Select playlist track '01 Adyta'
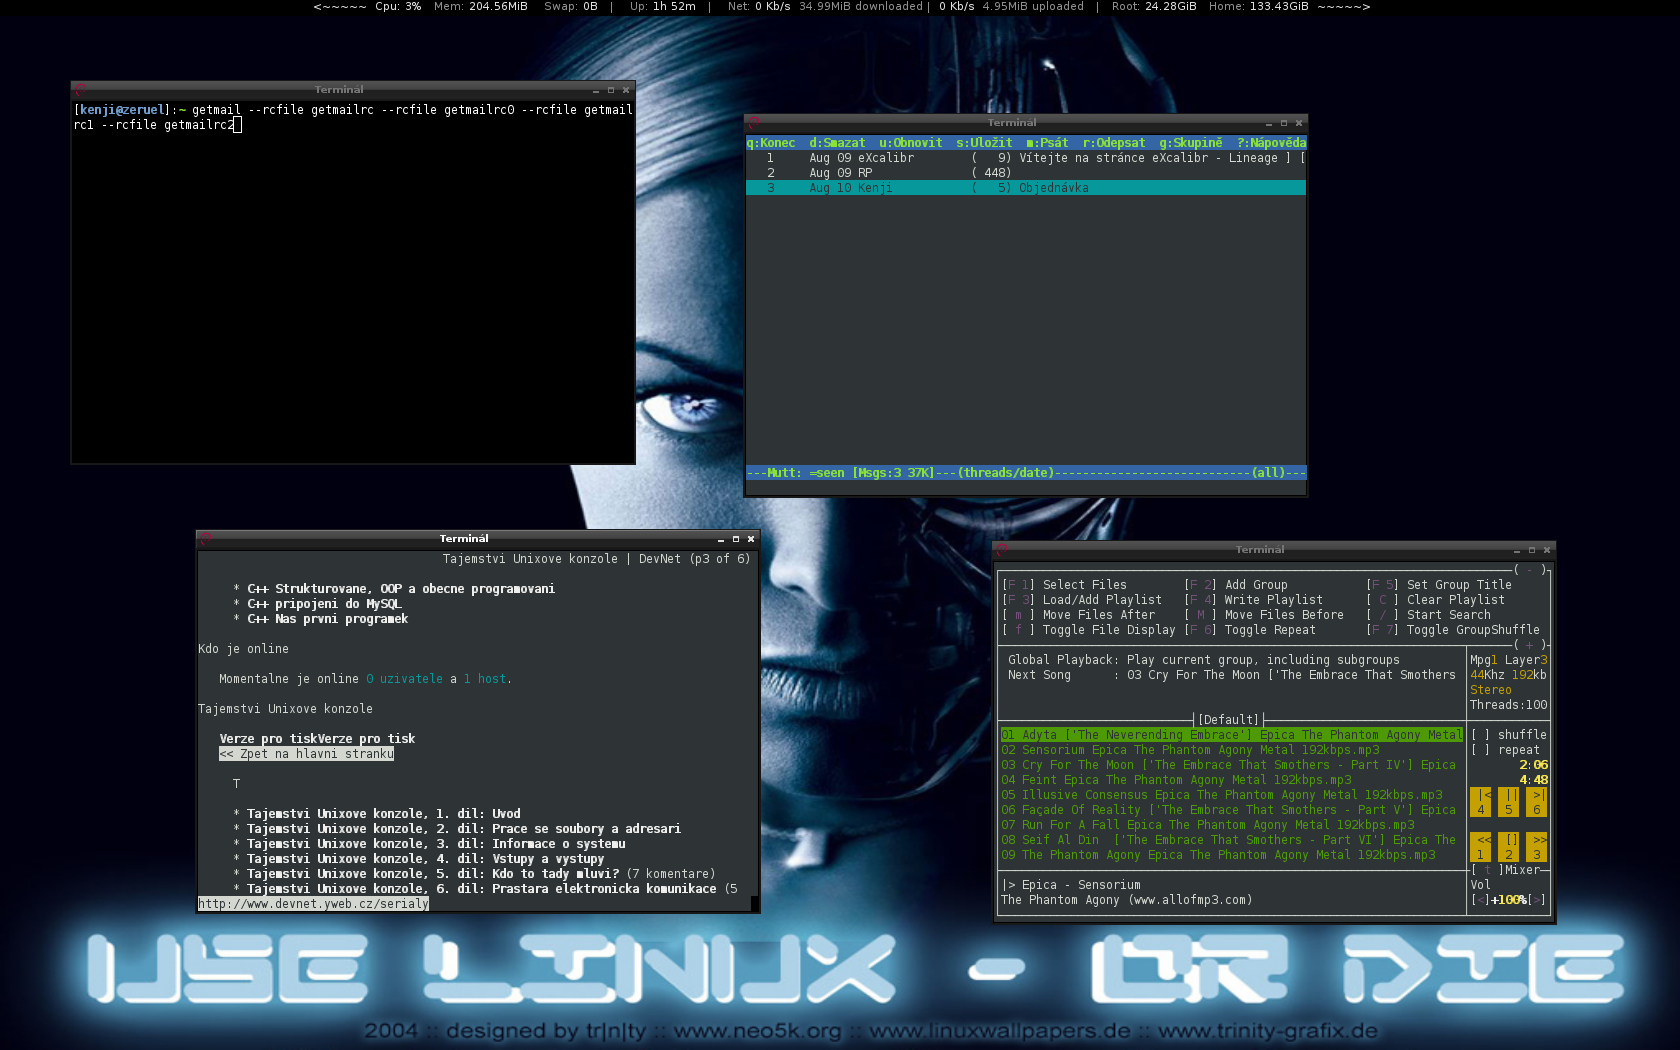 [x=1232, y=735]
